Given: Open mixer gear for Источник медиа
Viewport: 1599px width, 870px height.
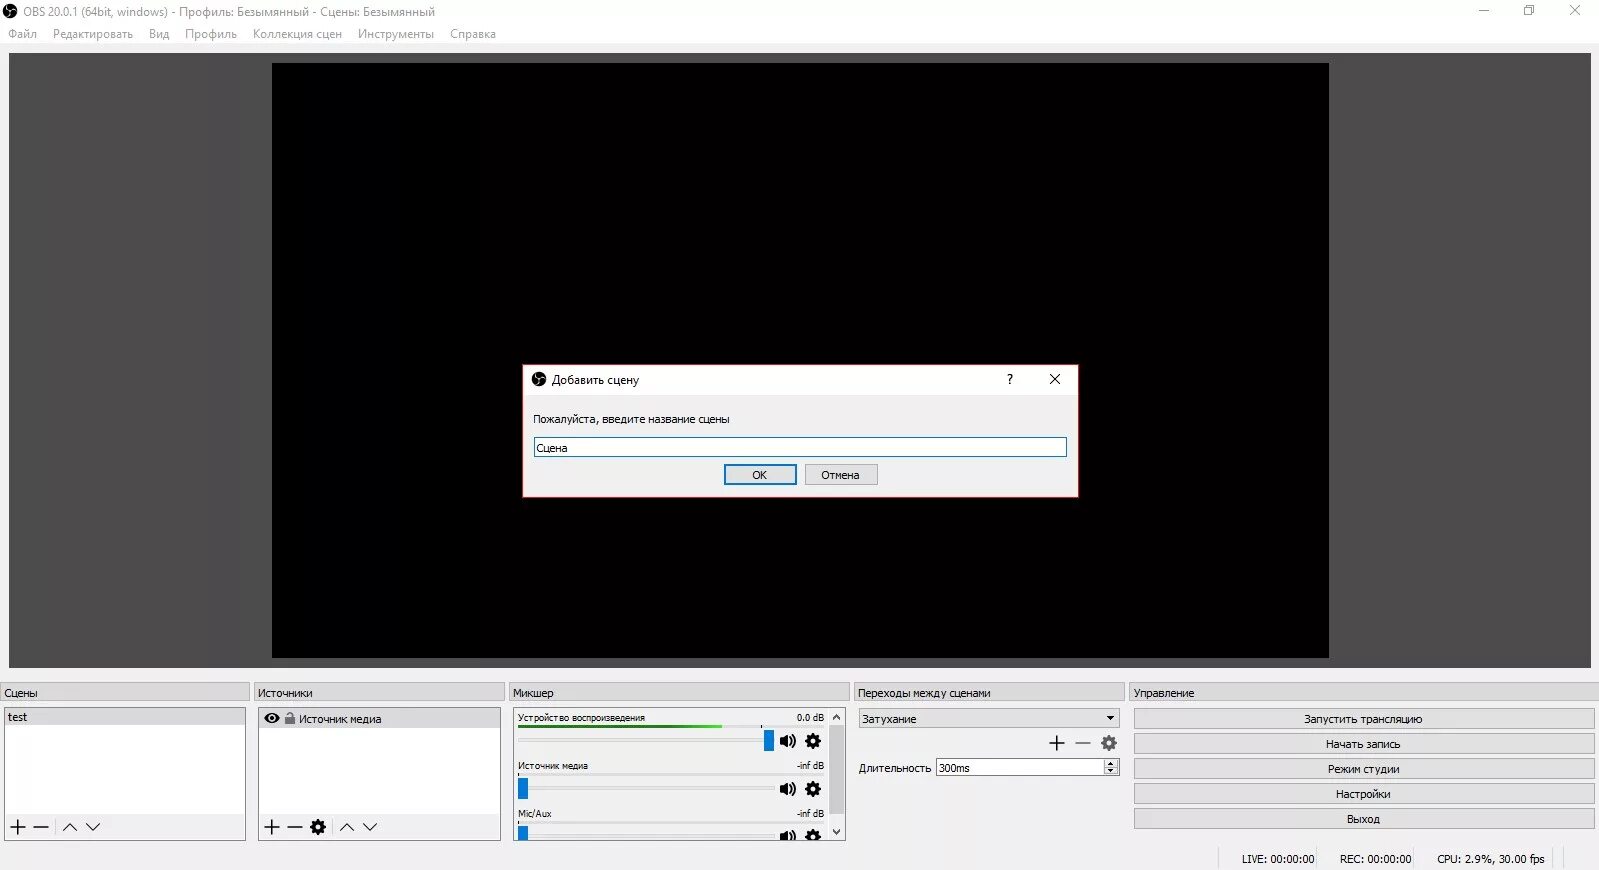Looking at the screenshot, I should click(813, 789).
